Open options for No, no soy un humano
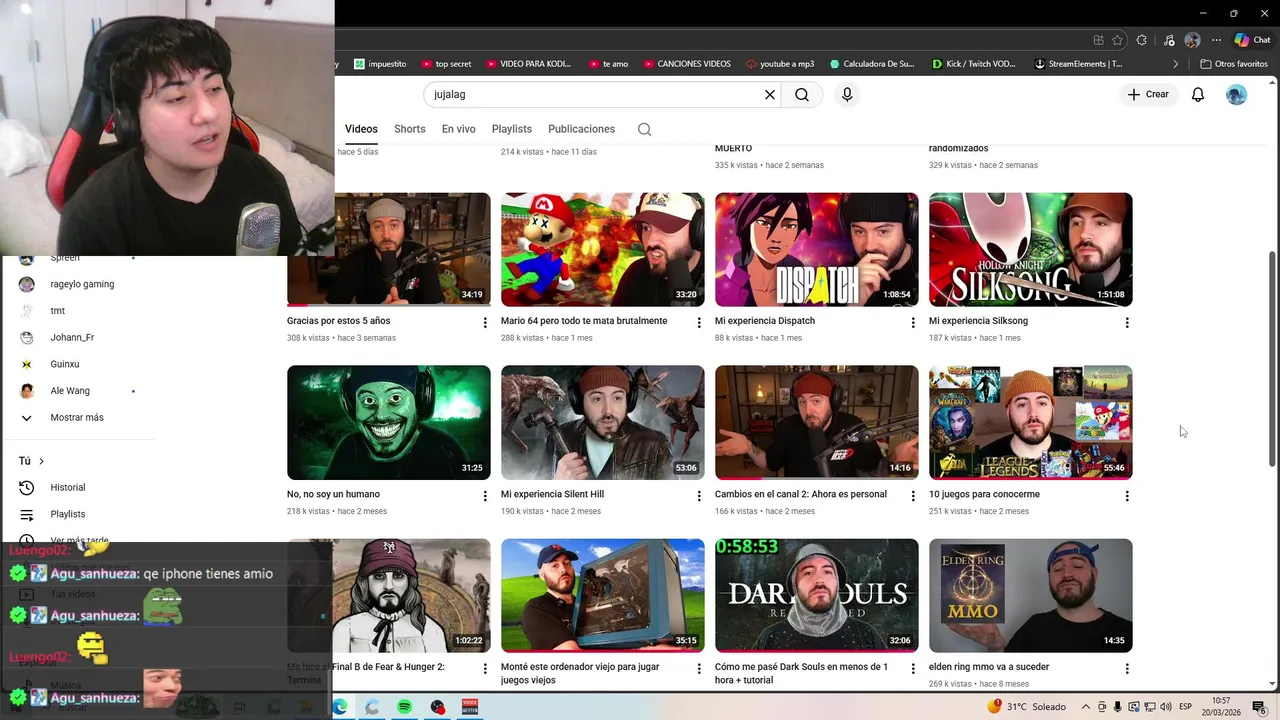 485,496
